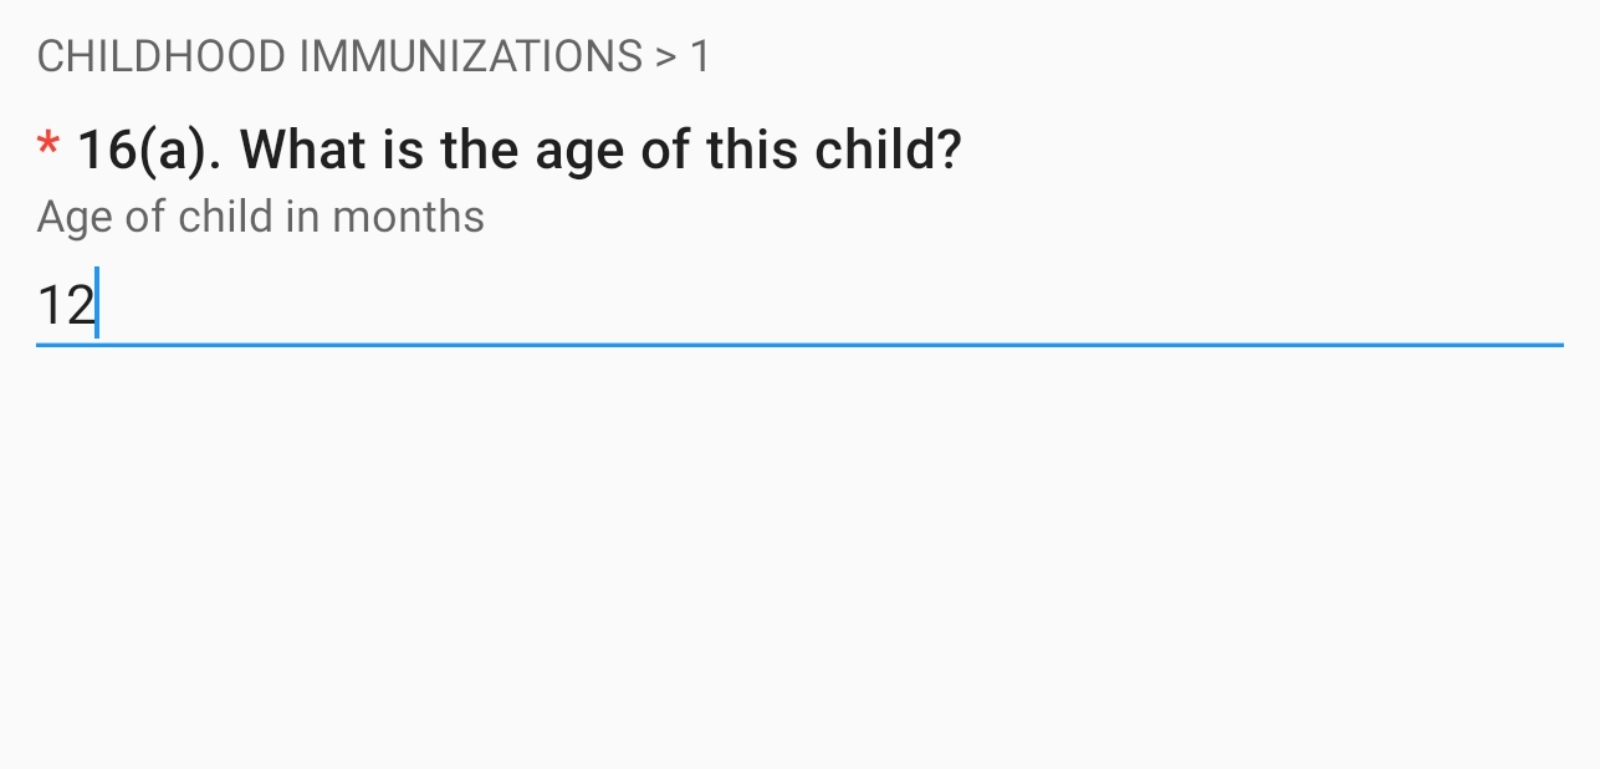1600x769 pixels.
Task: Click the red required asterisk
Action: [47, 146]
